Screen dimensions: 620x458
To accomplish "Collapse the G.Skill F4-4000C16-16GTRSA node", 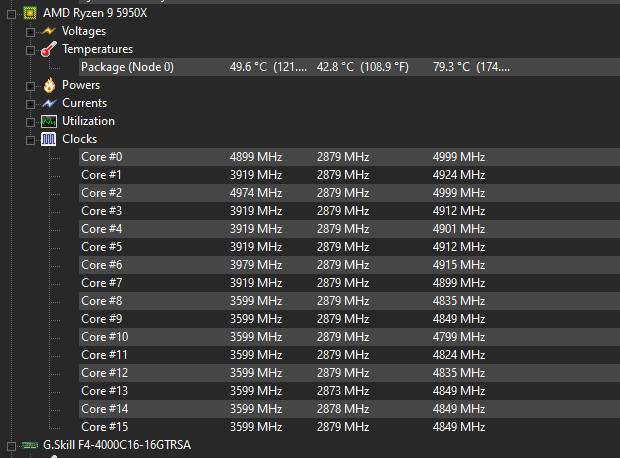I will (11, 447).
